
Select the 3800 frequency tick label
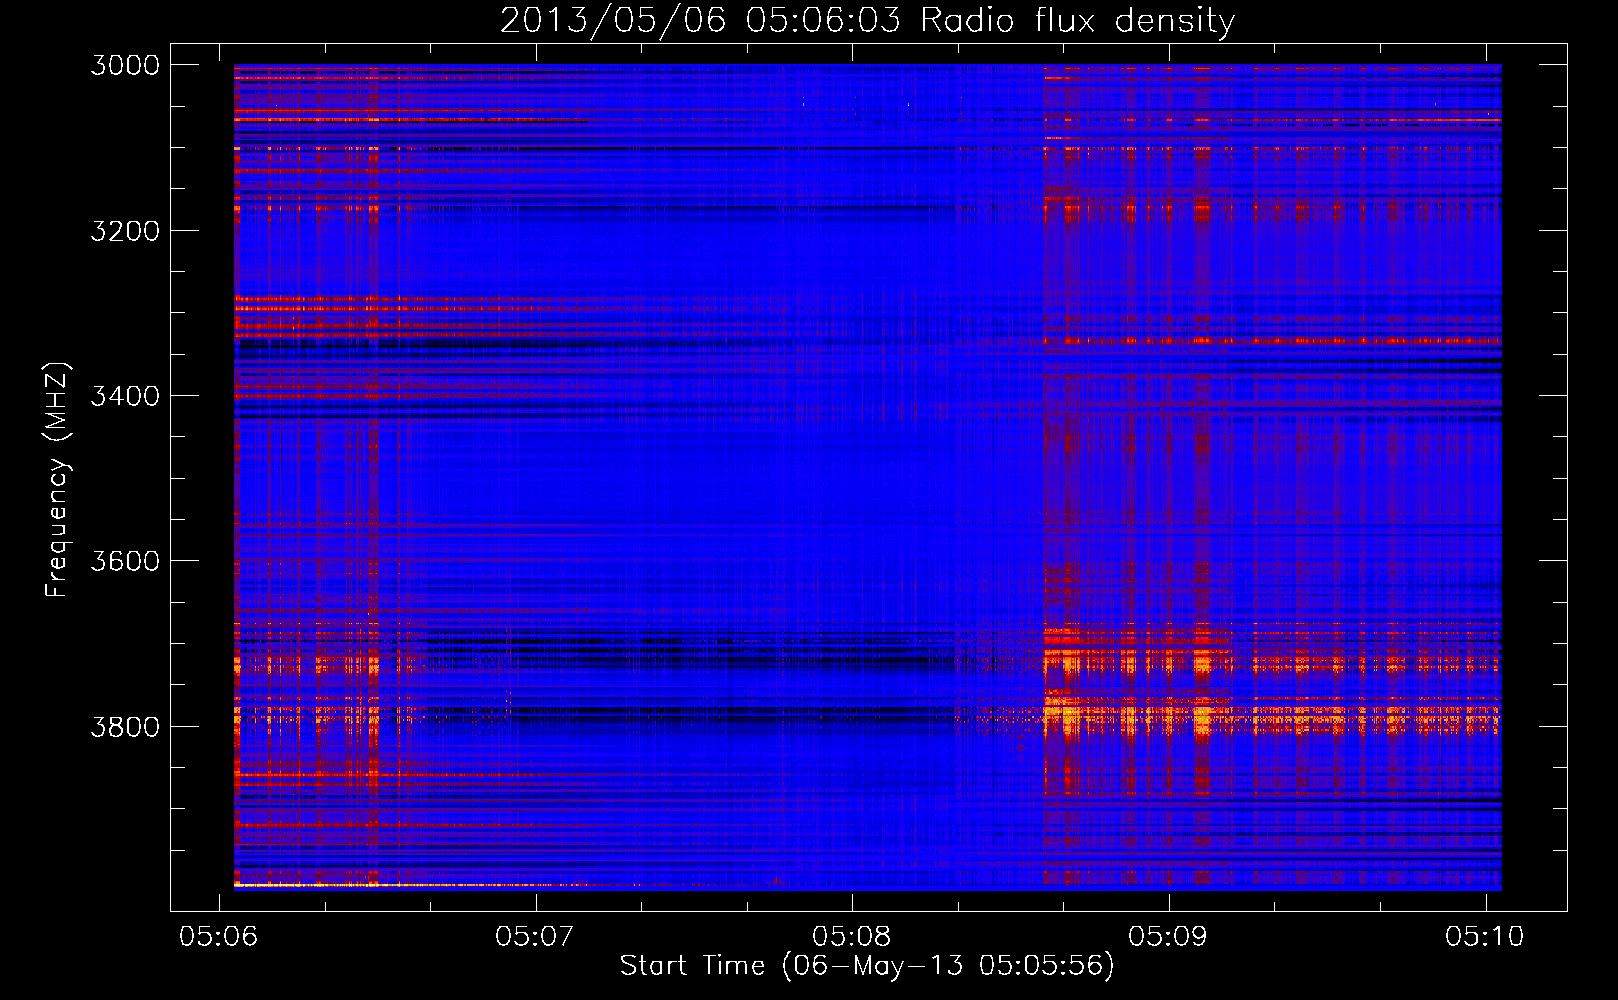pyautogui.click(x=125, y=726)
